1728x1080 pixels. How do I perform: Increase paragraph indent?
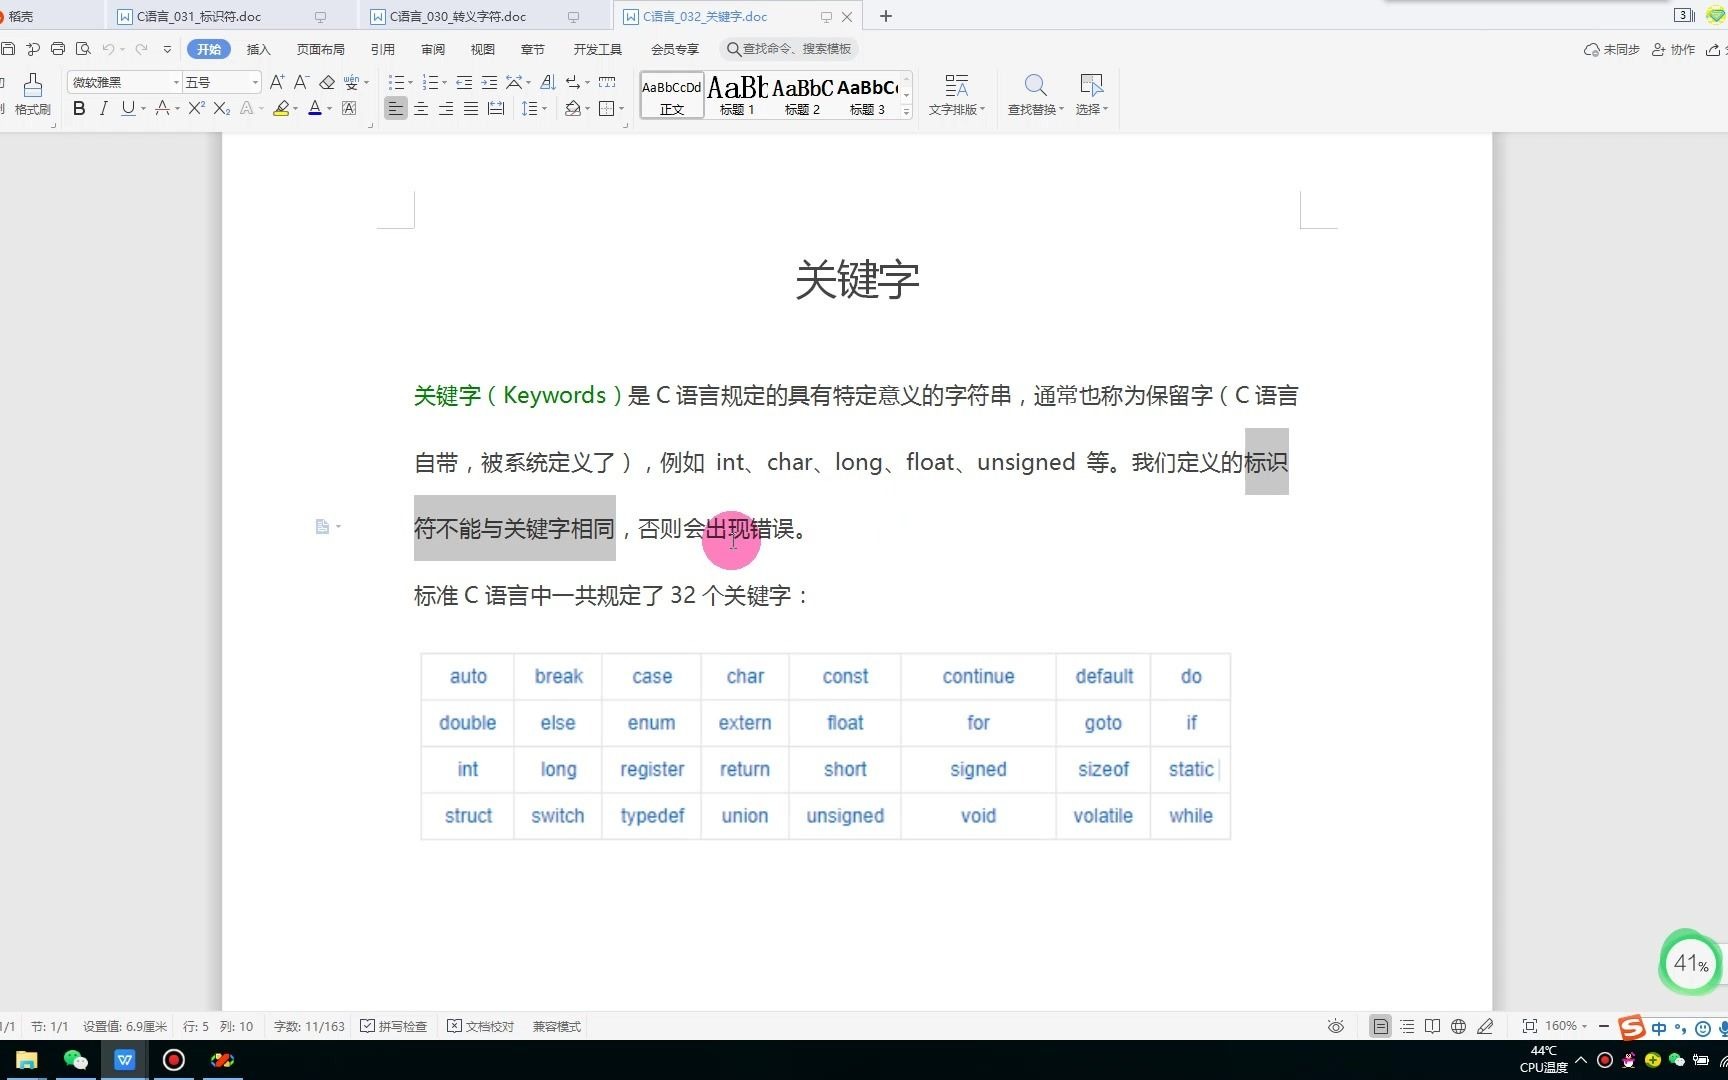tap(489, 82)
